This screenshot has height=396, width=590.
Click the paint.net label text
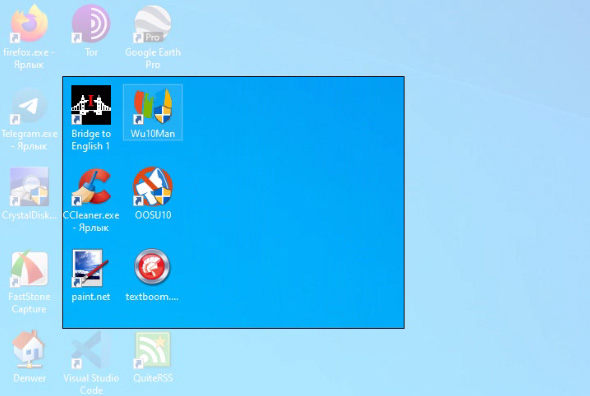tap(91, 297)
